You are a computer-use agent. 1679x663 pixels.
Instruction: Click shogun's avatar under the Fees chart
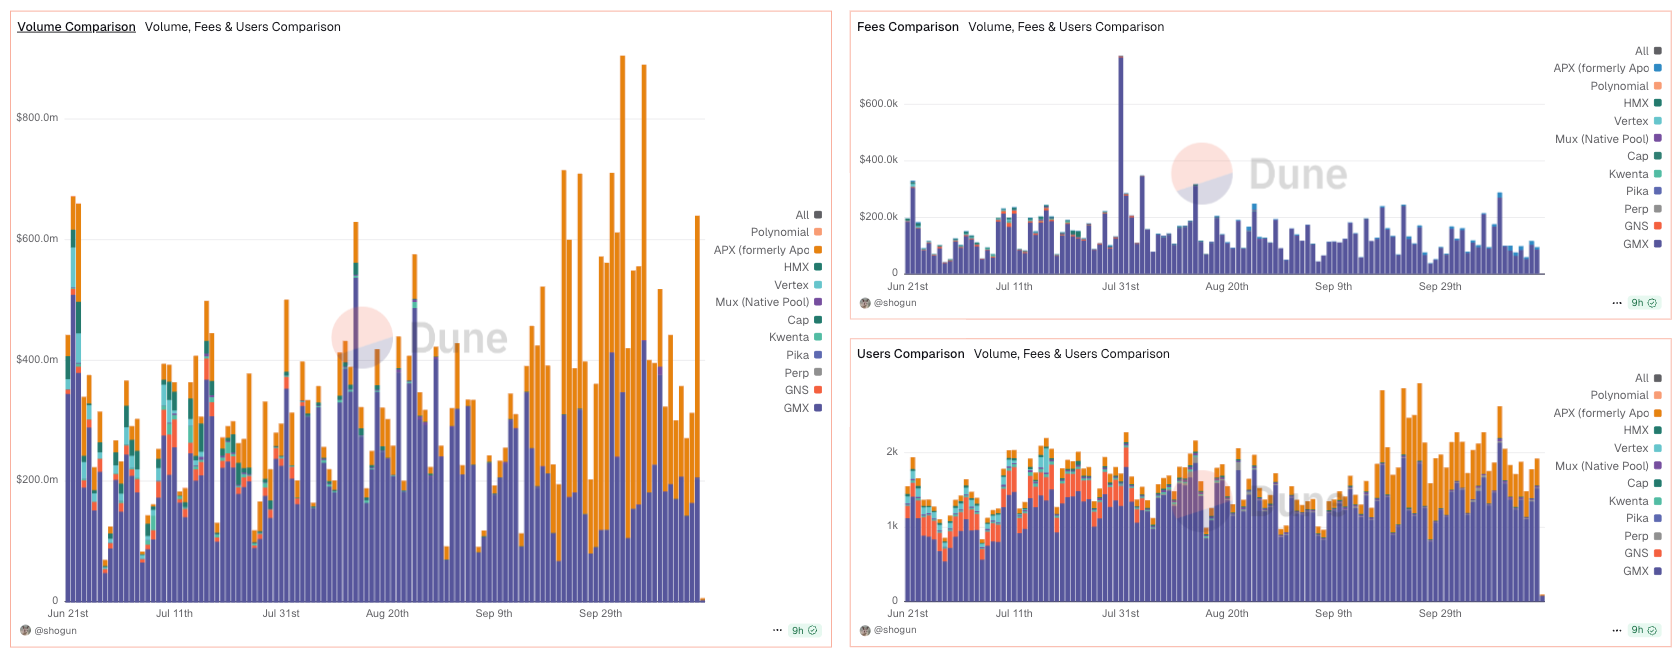(865, 302)
